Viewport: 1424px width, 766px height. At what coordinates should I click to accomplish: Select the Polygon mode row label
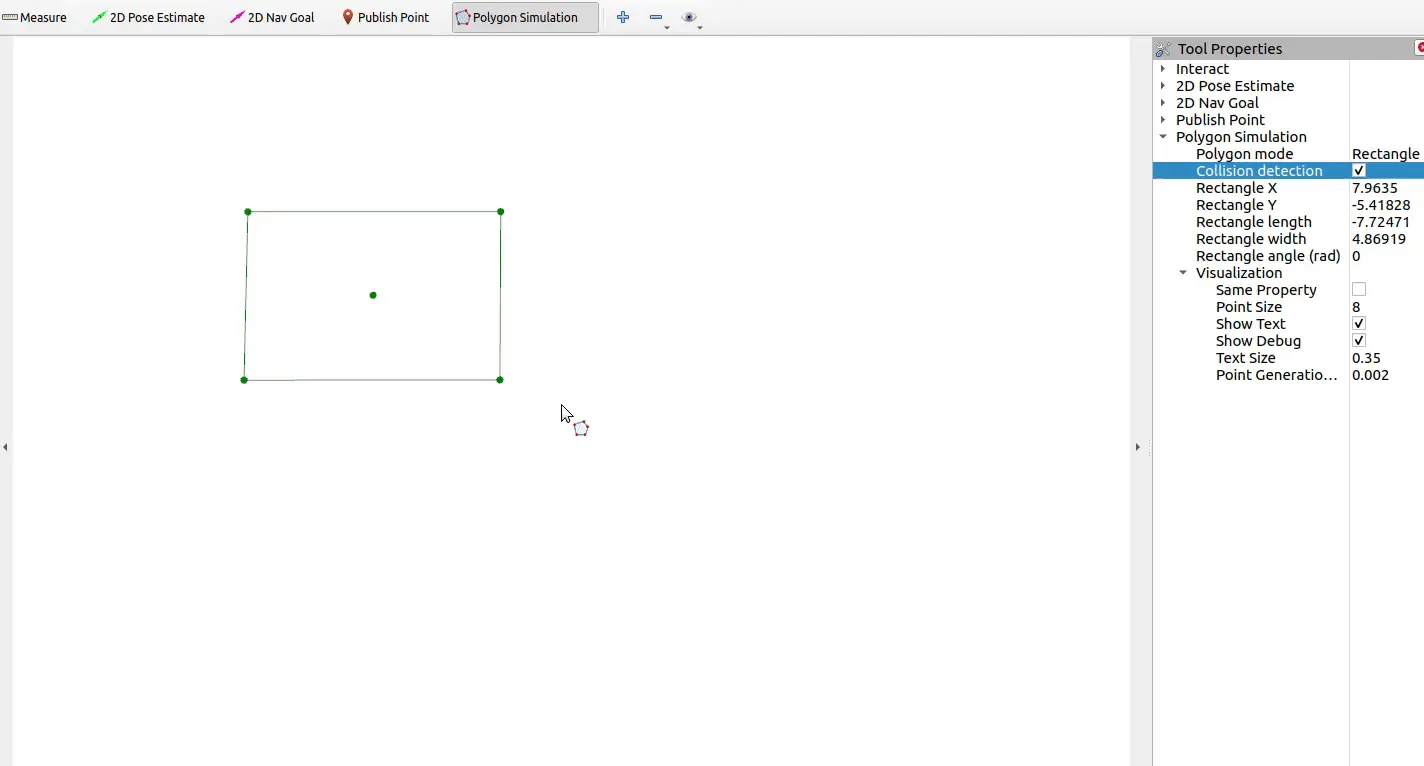[x=1244, y=154]
